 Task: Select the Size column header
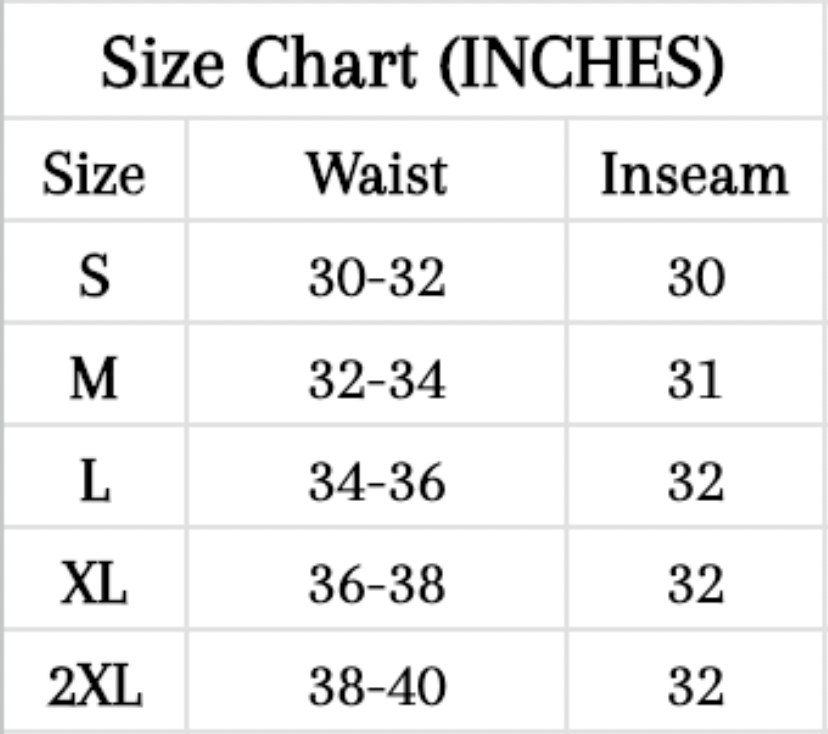pyautogui.click(x=94, y=174)
